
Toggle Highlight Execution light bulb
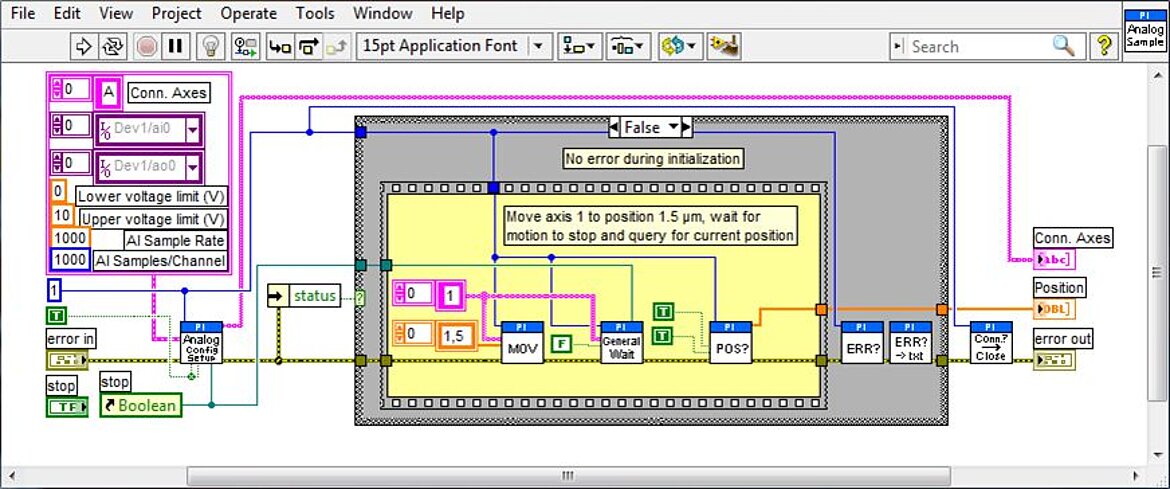pyautogui.click(x=211, y=46)
